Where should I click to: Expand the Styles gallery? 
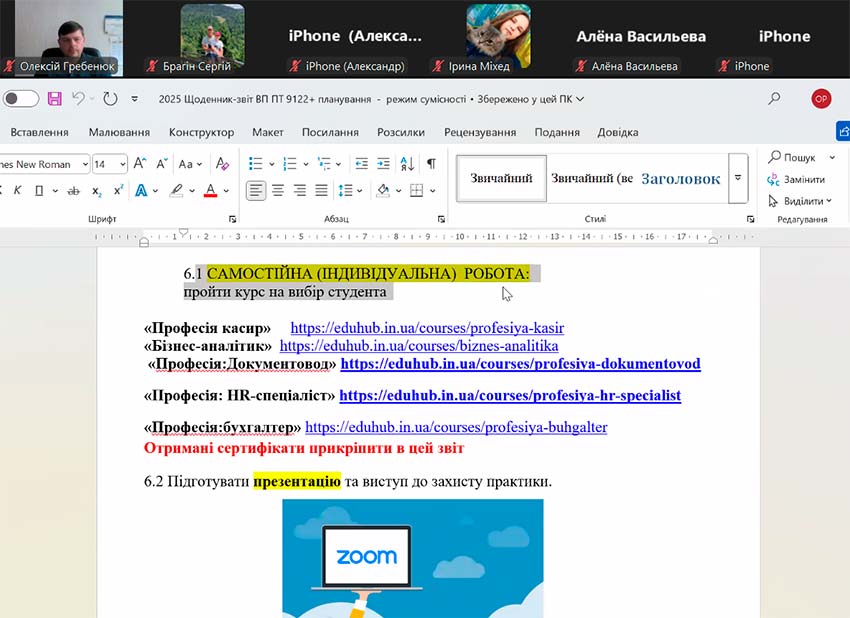point(738,178)
